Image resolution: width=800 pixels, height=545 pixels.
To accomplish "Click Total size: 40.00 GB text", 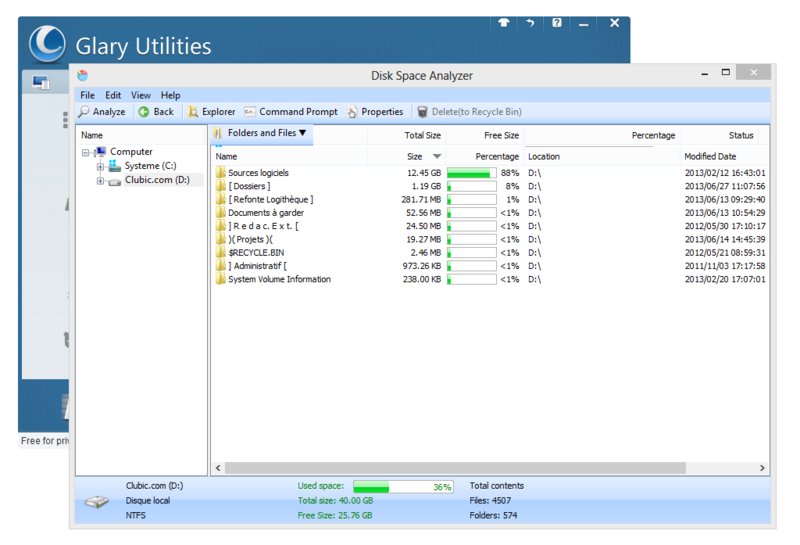I will click(335, 501).
